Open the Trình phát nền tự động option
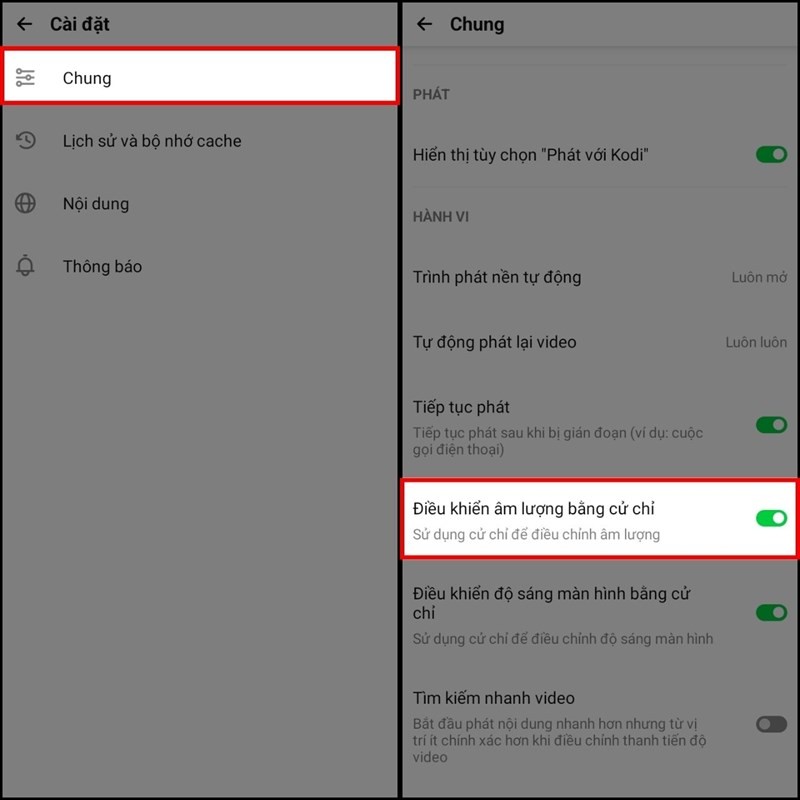 click(599, 277)
